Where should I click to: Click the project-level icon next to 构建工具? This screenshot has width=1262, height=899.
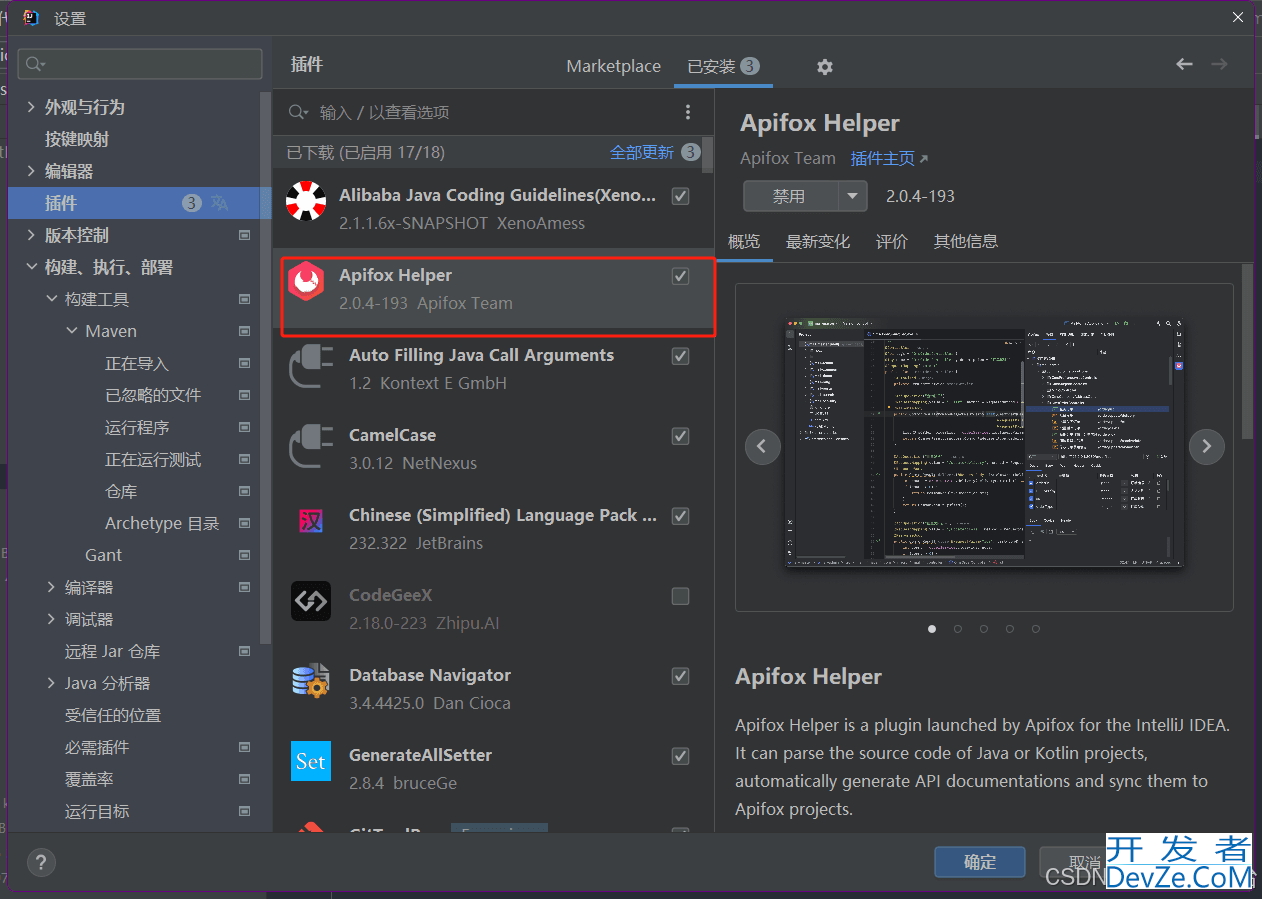point(245,299)
